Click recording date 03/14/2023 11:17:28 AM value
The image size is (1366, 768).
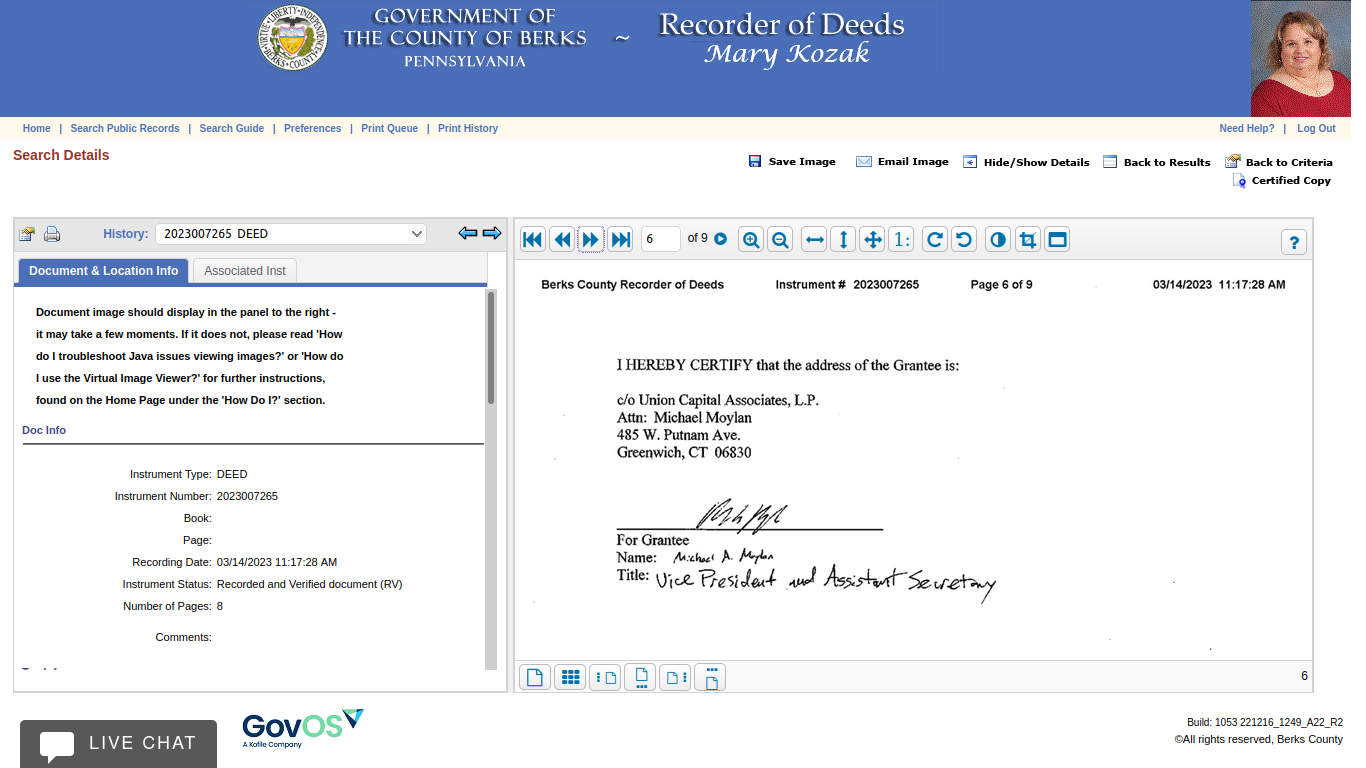277,562
